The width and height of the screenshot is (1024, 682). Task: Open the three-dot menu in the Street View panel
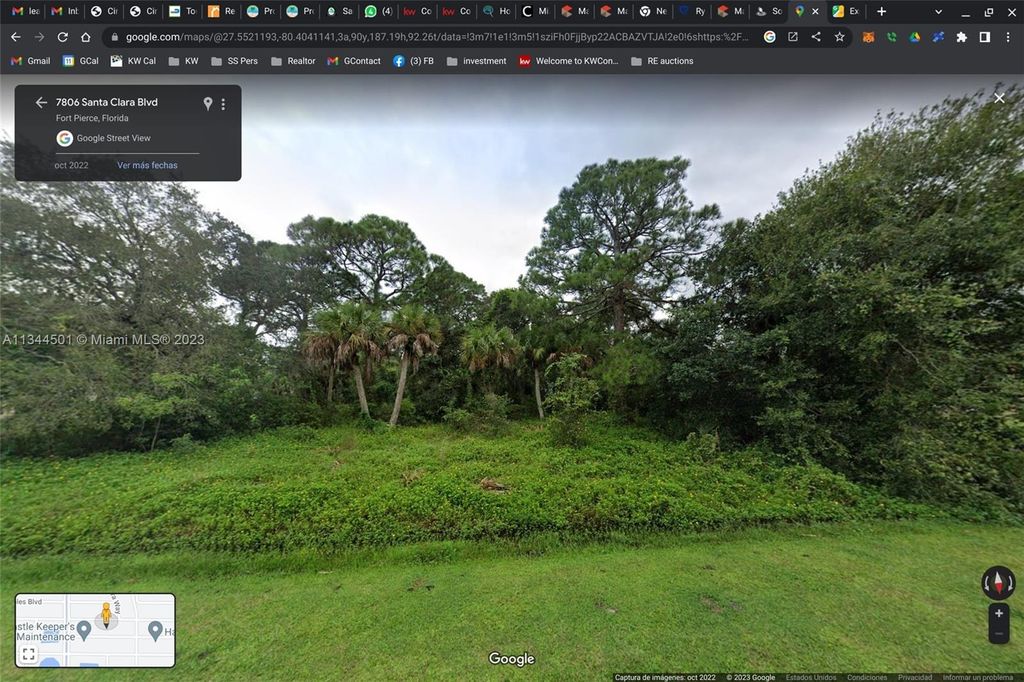click(223, 103)
